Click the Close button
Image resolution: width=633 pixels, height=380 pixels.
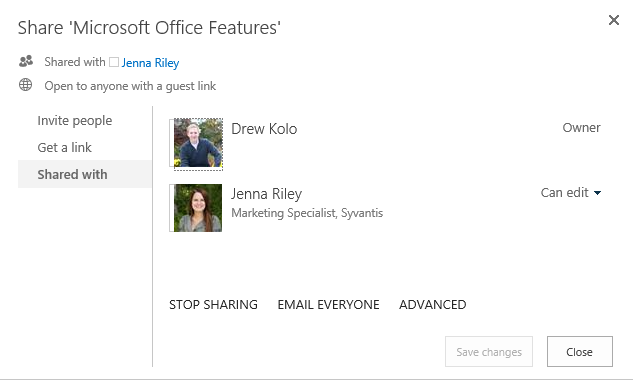click(x=580, y=352)
